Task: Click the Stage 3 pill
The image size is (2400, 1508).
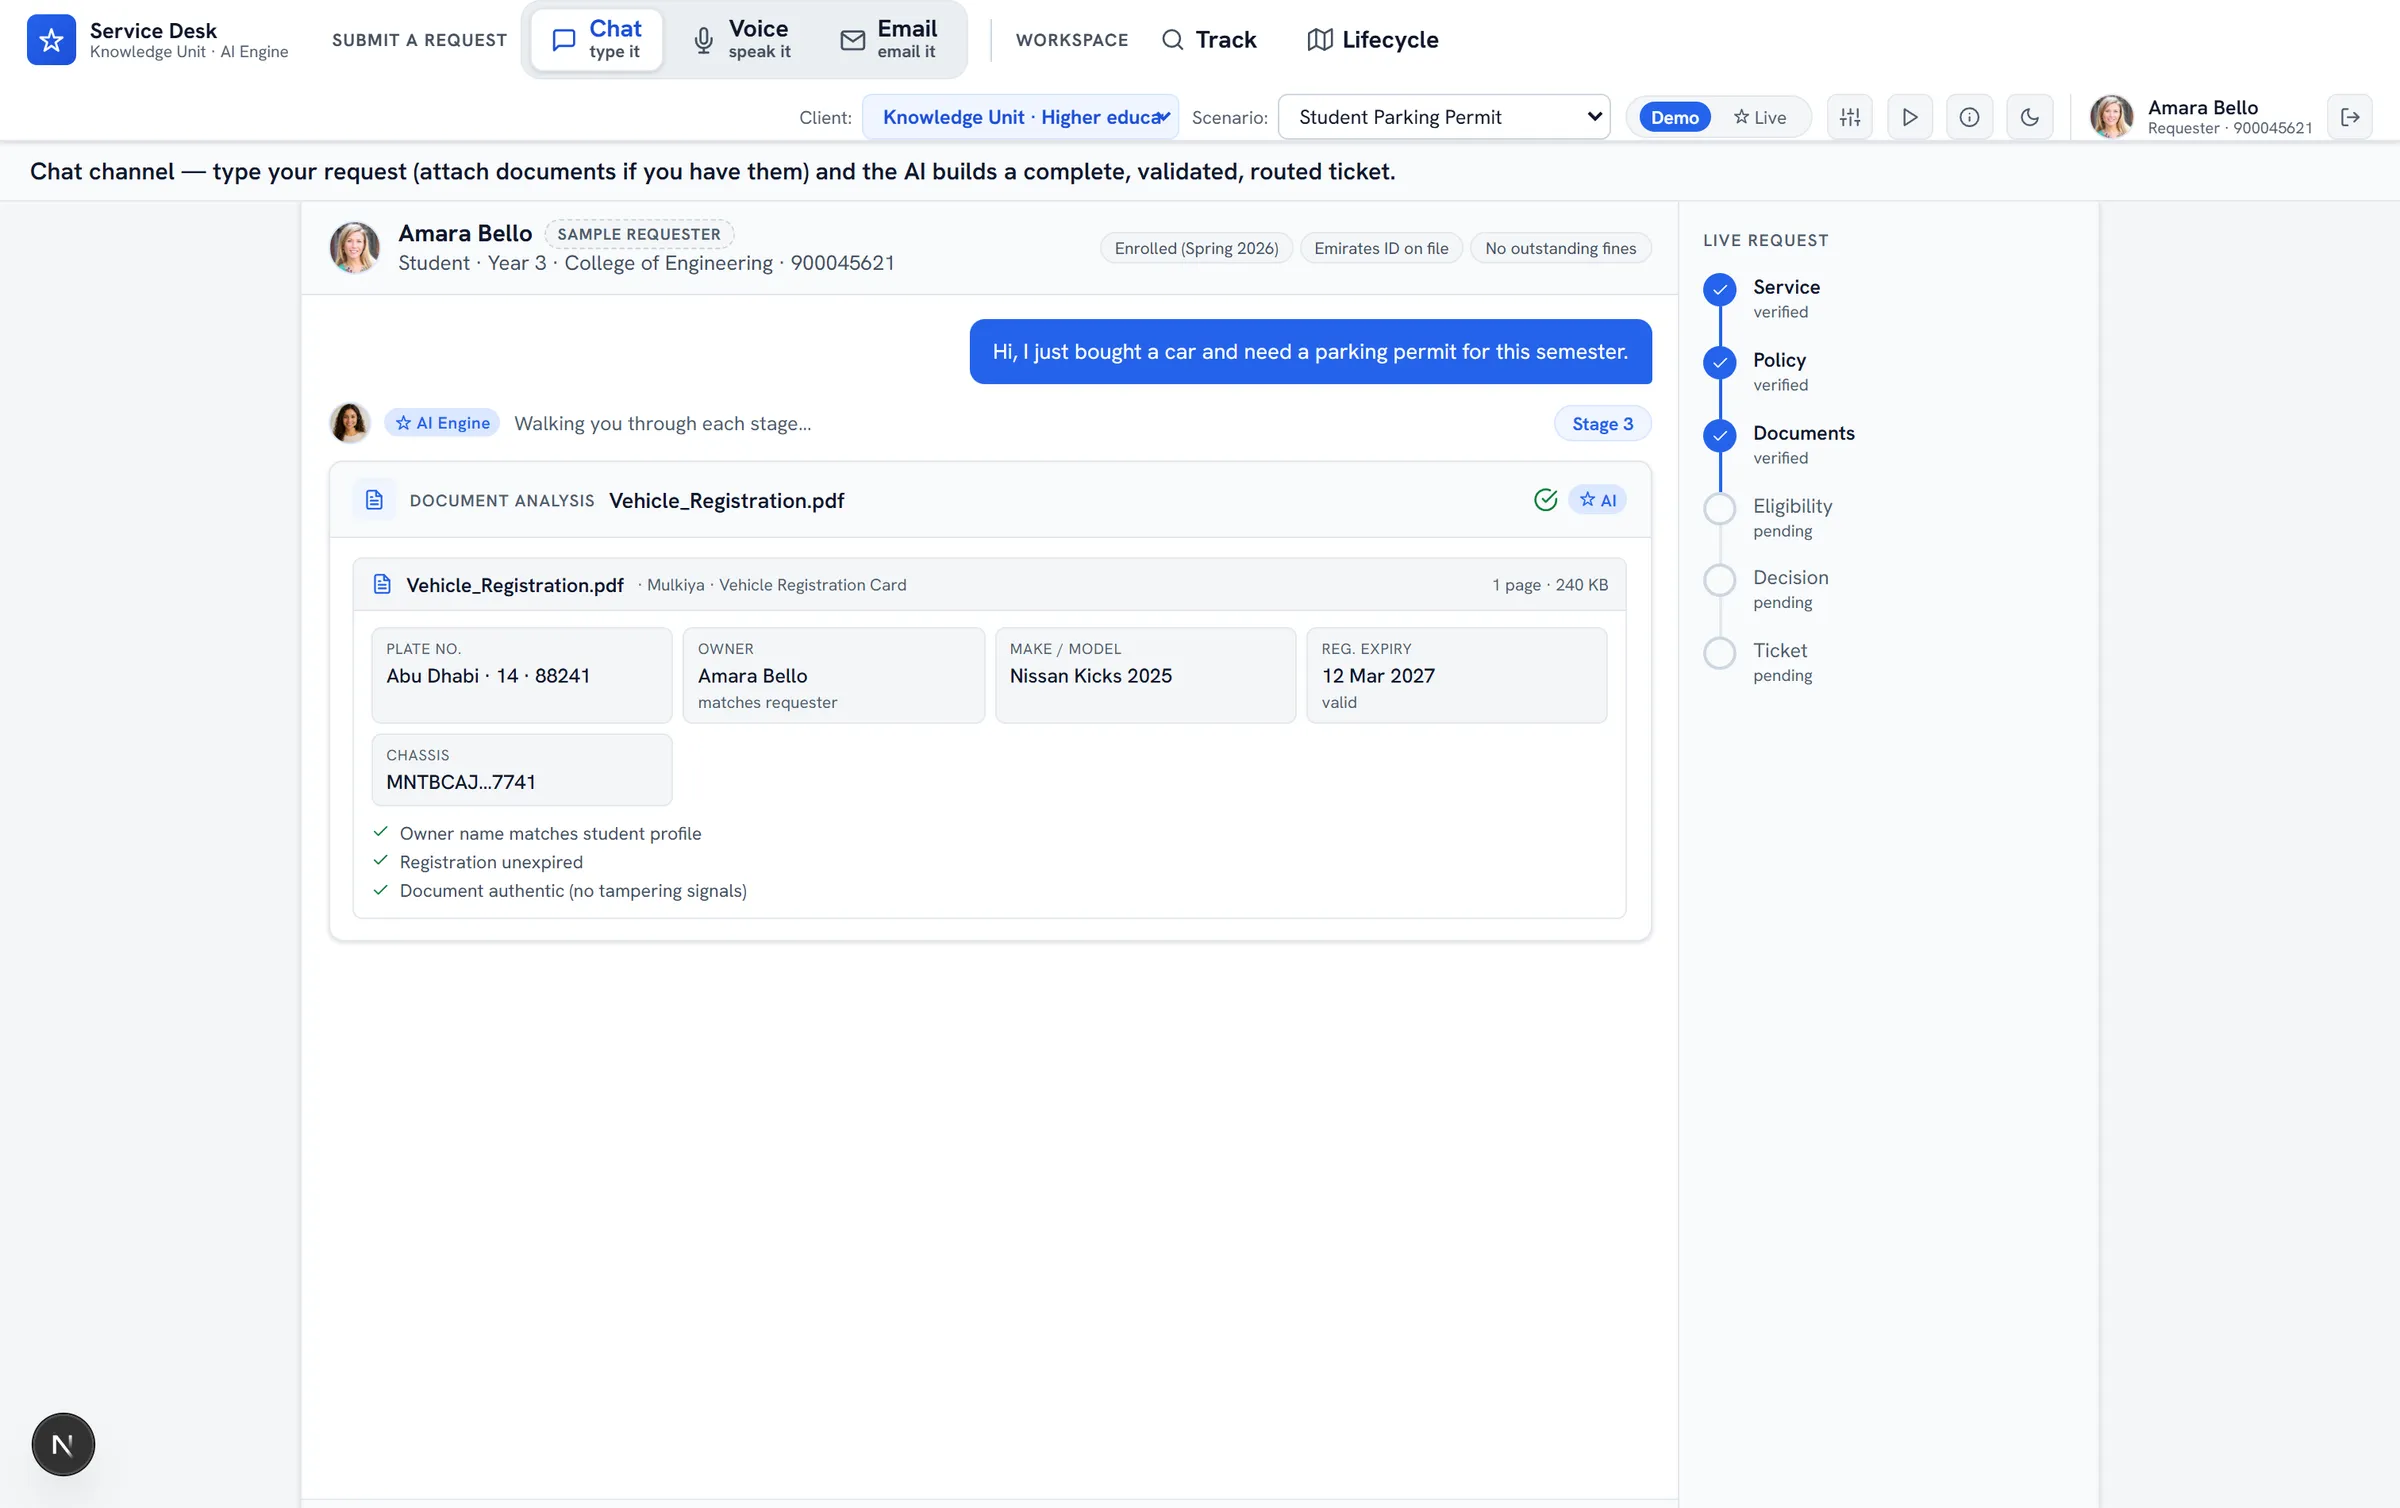Action: pos(1603,424)
